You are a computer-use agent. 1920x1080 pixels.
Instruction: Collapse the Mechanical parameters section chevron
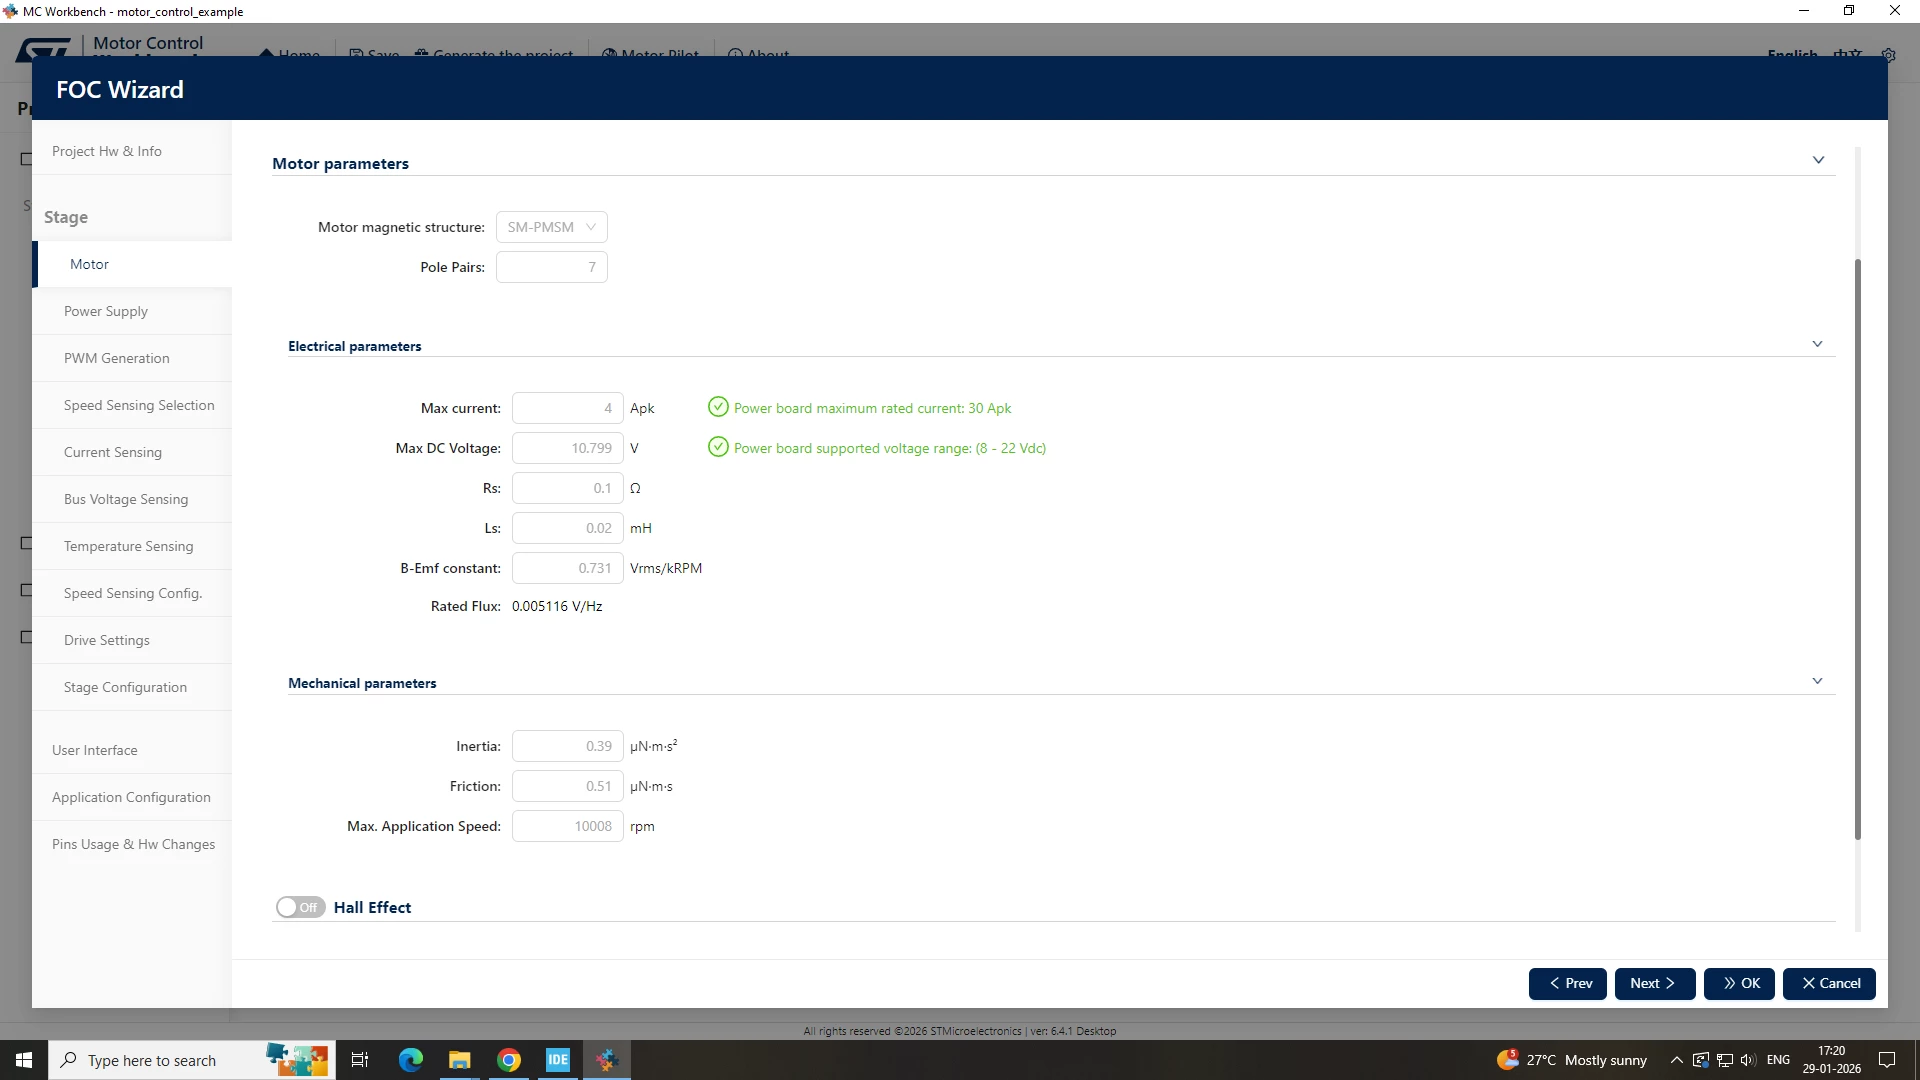[1817, 681]
